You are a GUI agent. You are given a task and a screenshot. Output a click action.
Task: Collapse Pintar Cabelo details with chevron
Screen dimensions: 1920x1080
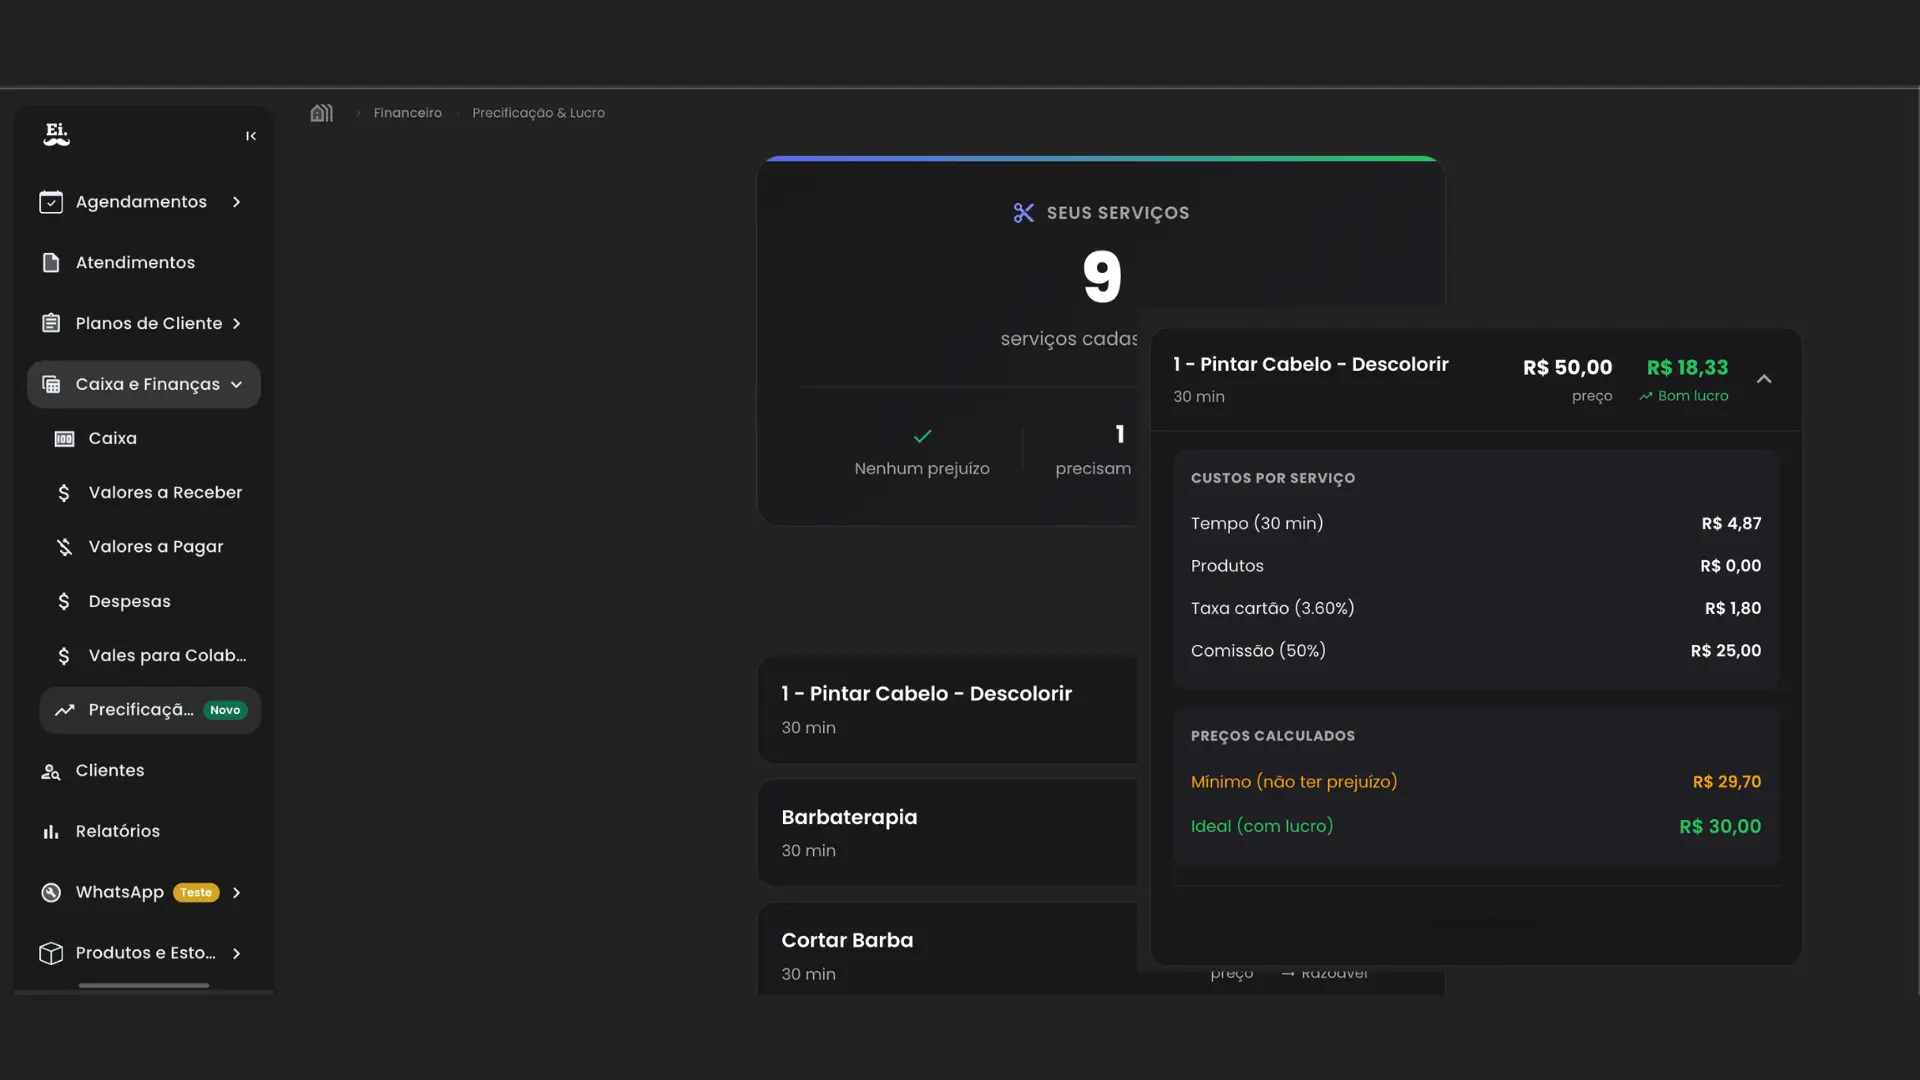1764,380
